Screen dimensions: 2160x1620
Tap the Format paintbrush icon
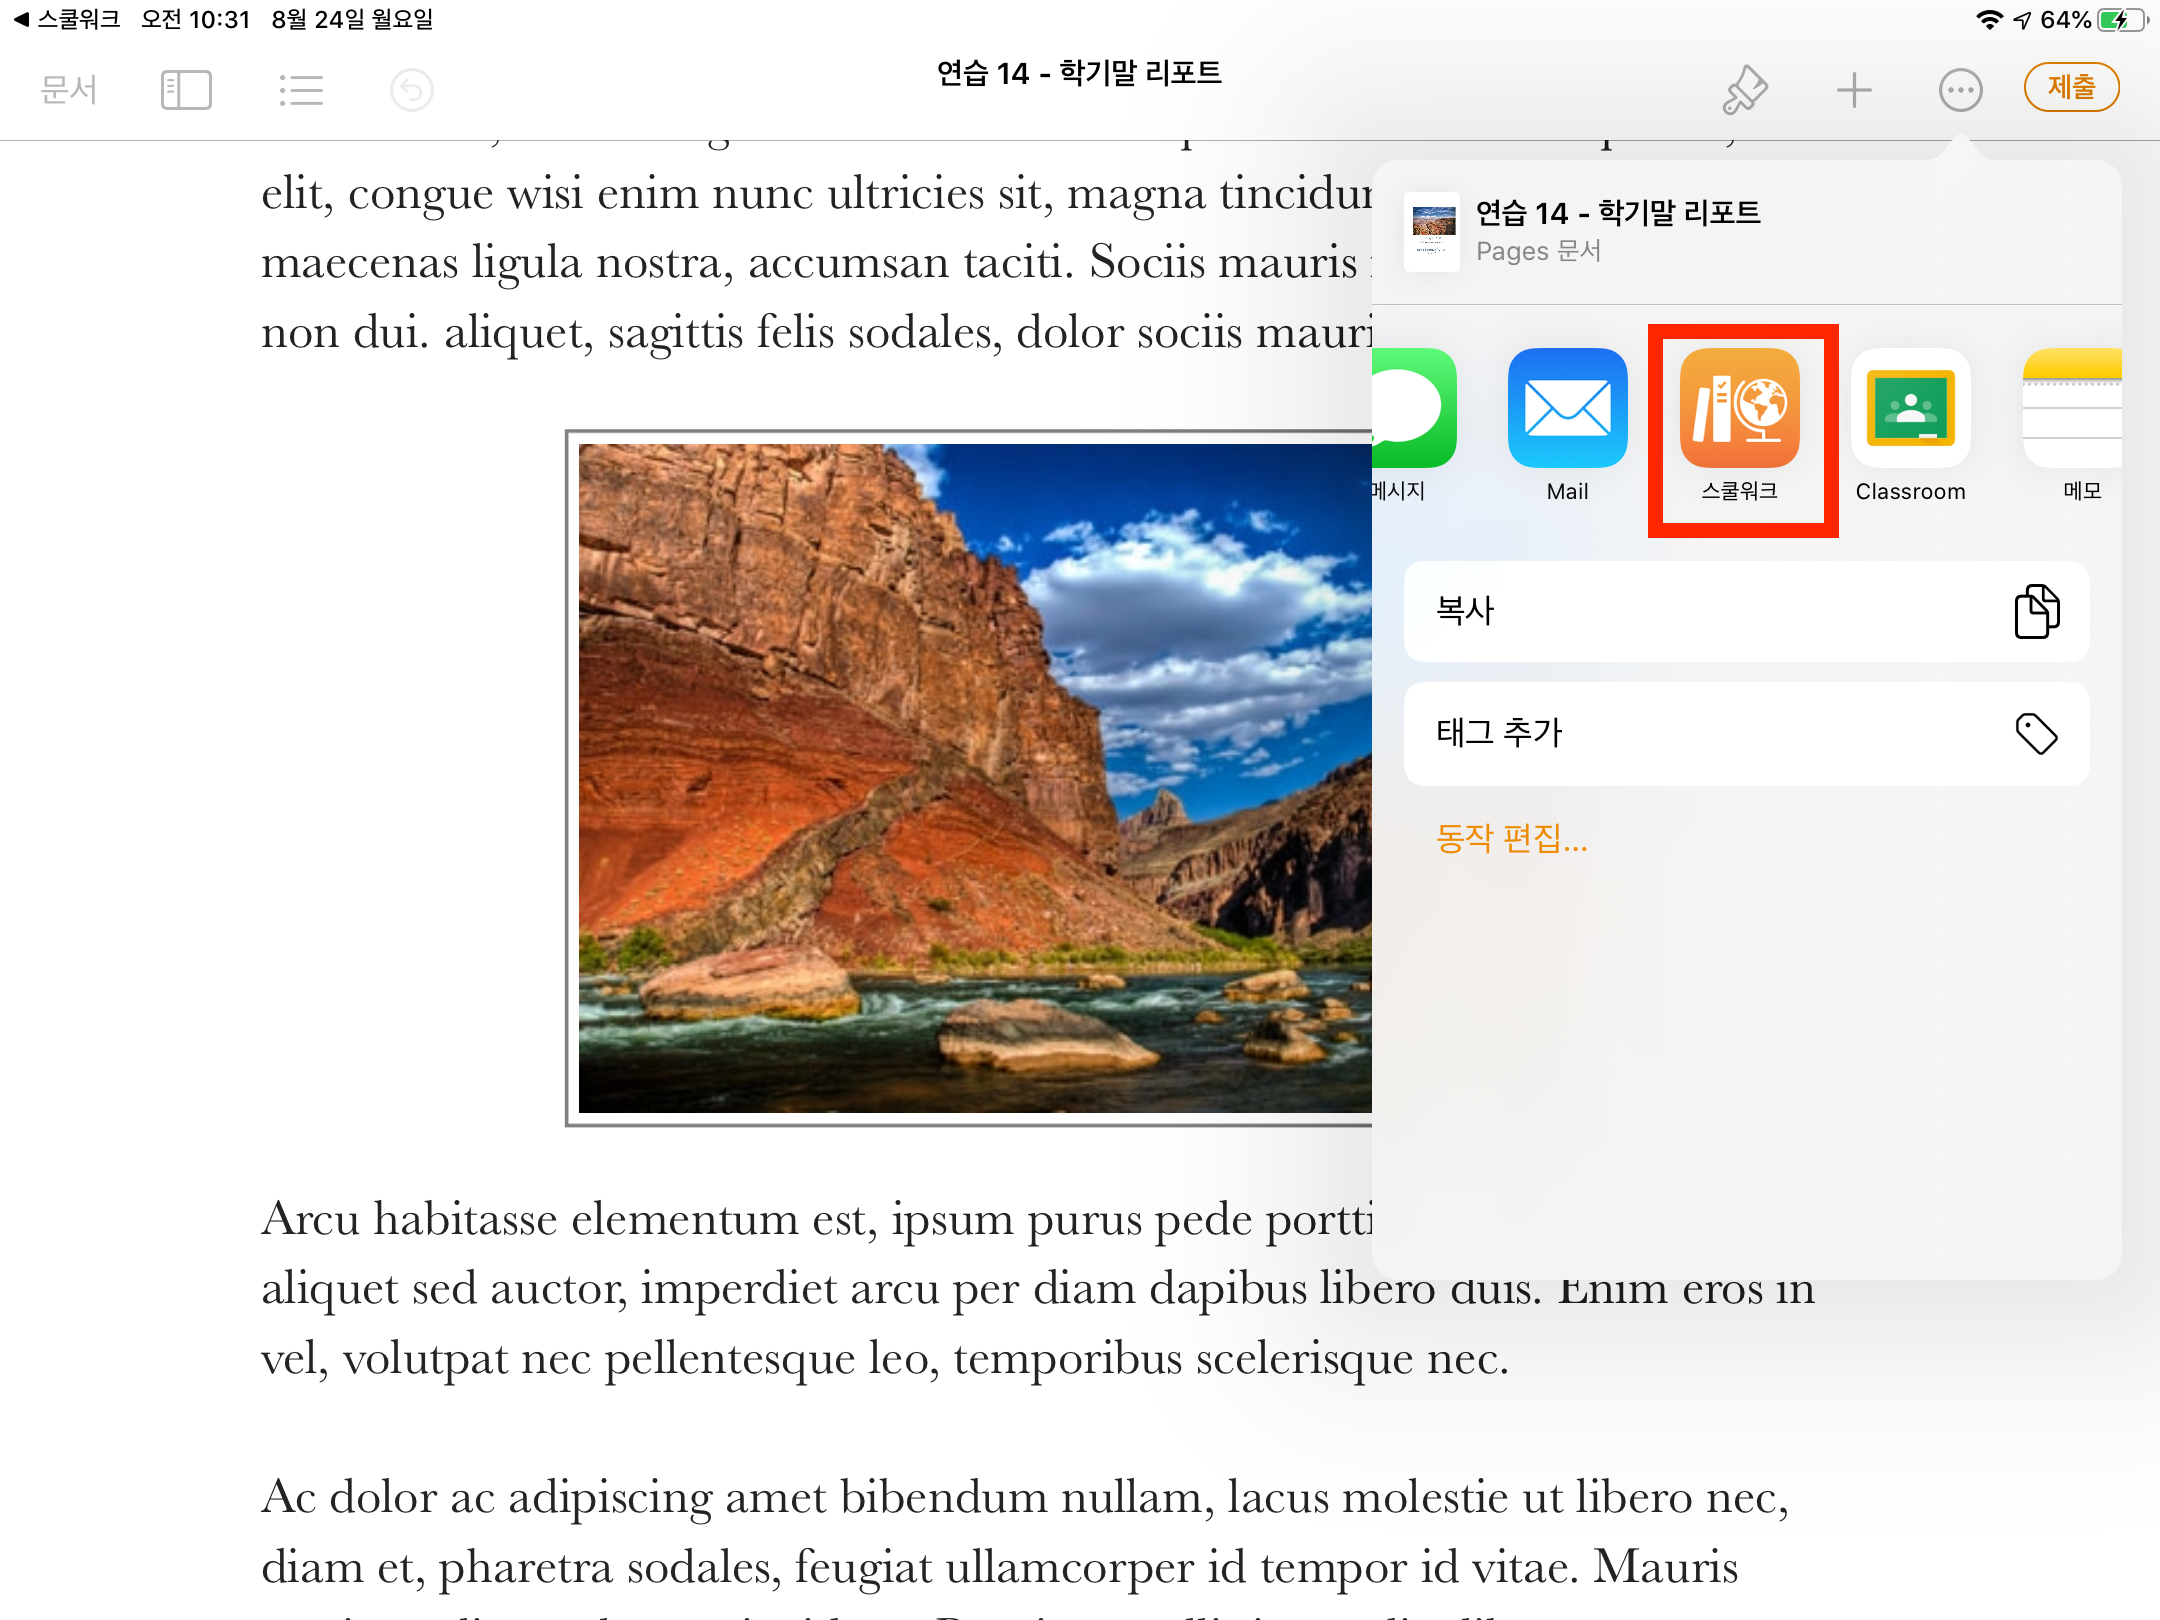(x=1745, y=90)
